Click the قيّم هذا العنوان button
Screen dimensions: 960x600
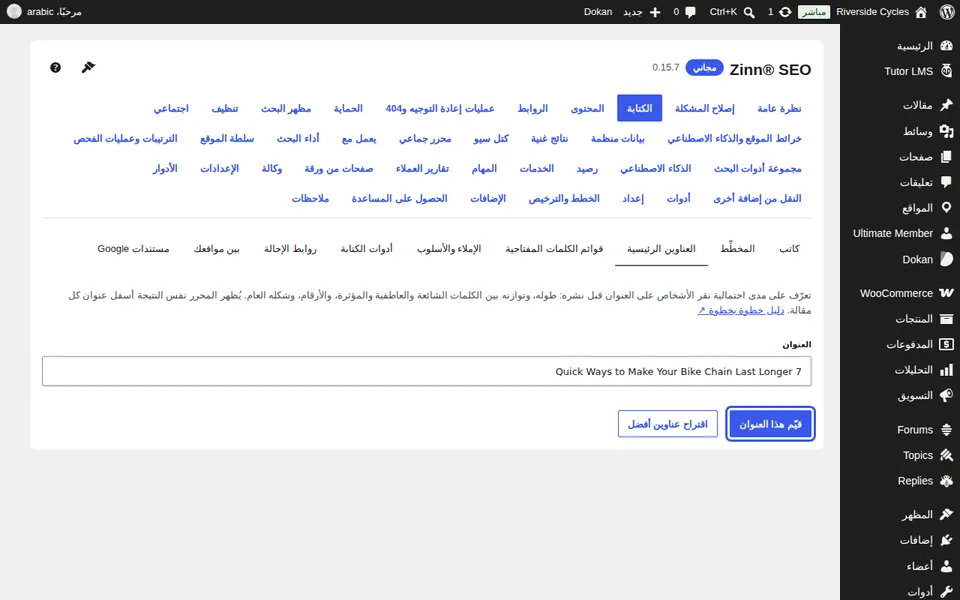click(770, 424)
